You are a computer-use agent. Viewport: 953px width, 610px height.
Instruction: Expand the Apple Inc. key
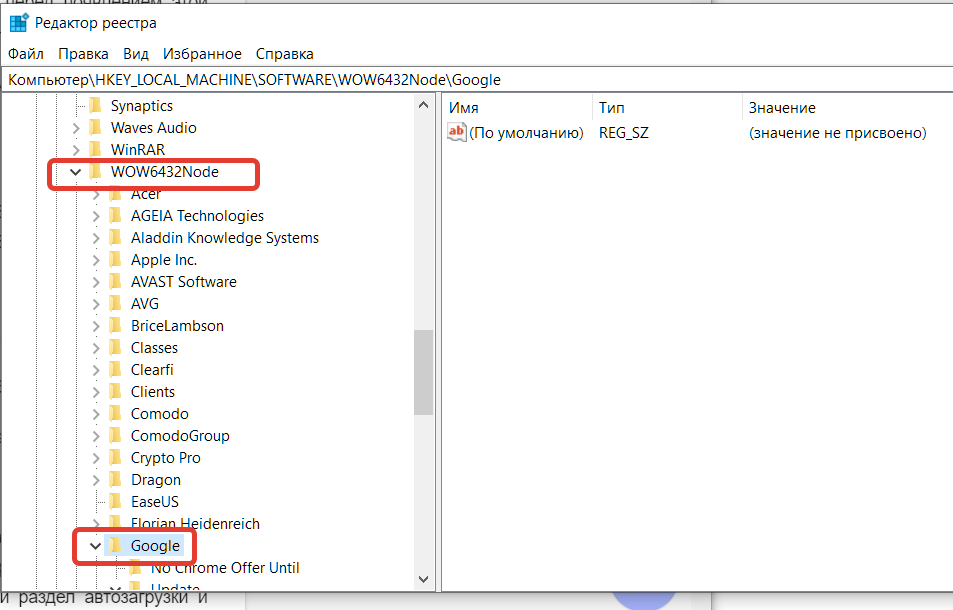tap(96, 260)
